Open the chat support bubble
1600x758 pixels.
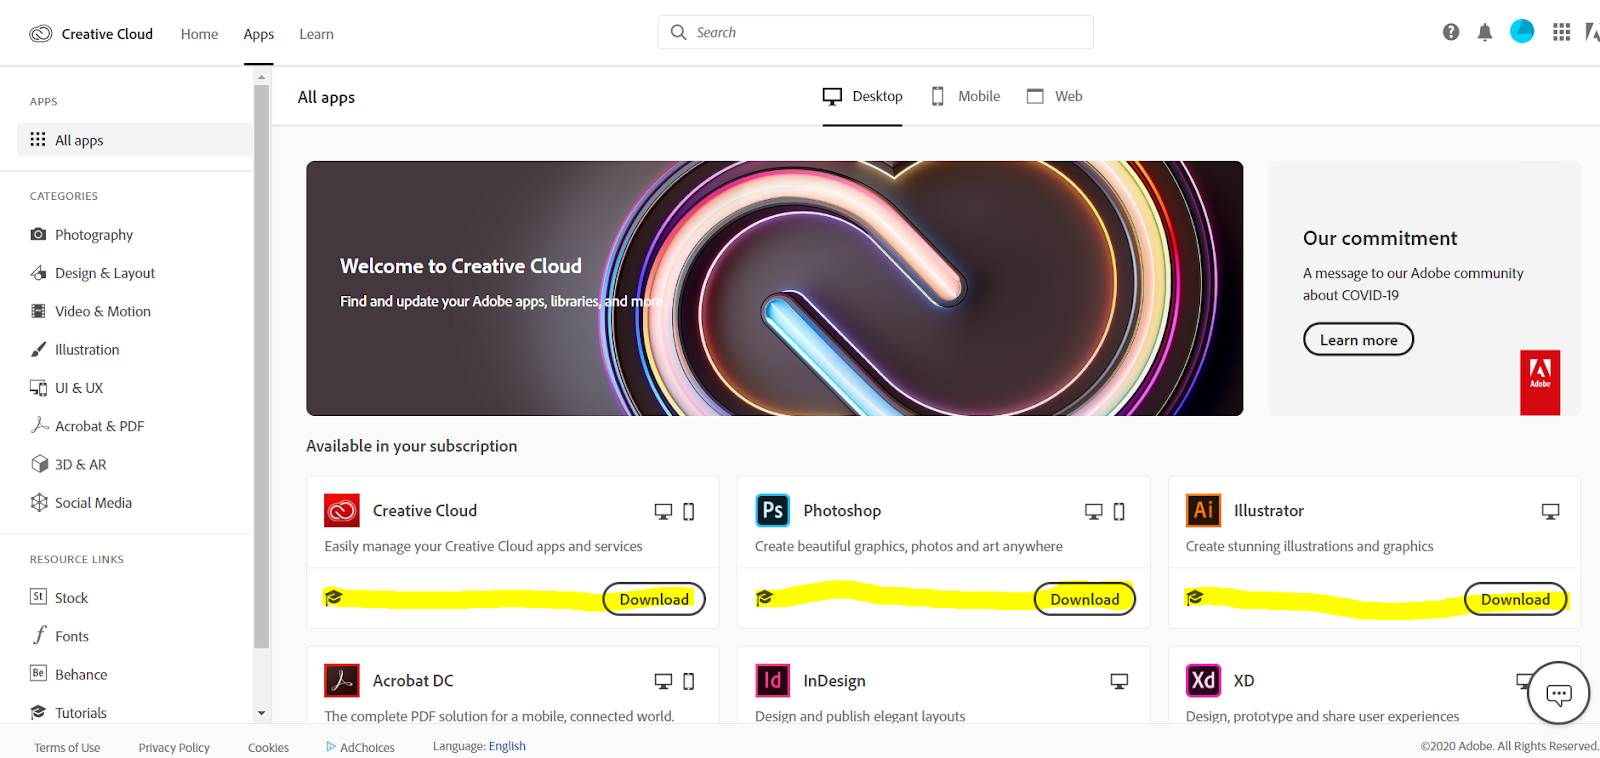pyautogui.click(x=1558, y=693)
